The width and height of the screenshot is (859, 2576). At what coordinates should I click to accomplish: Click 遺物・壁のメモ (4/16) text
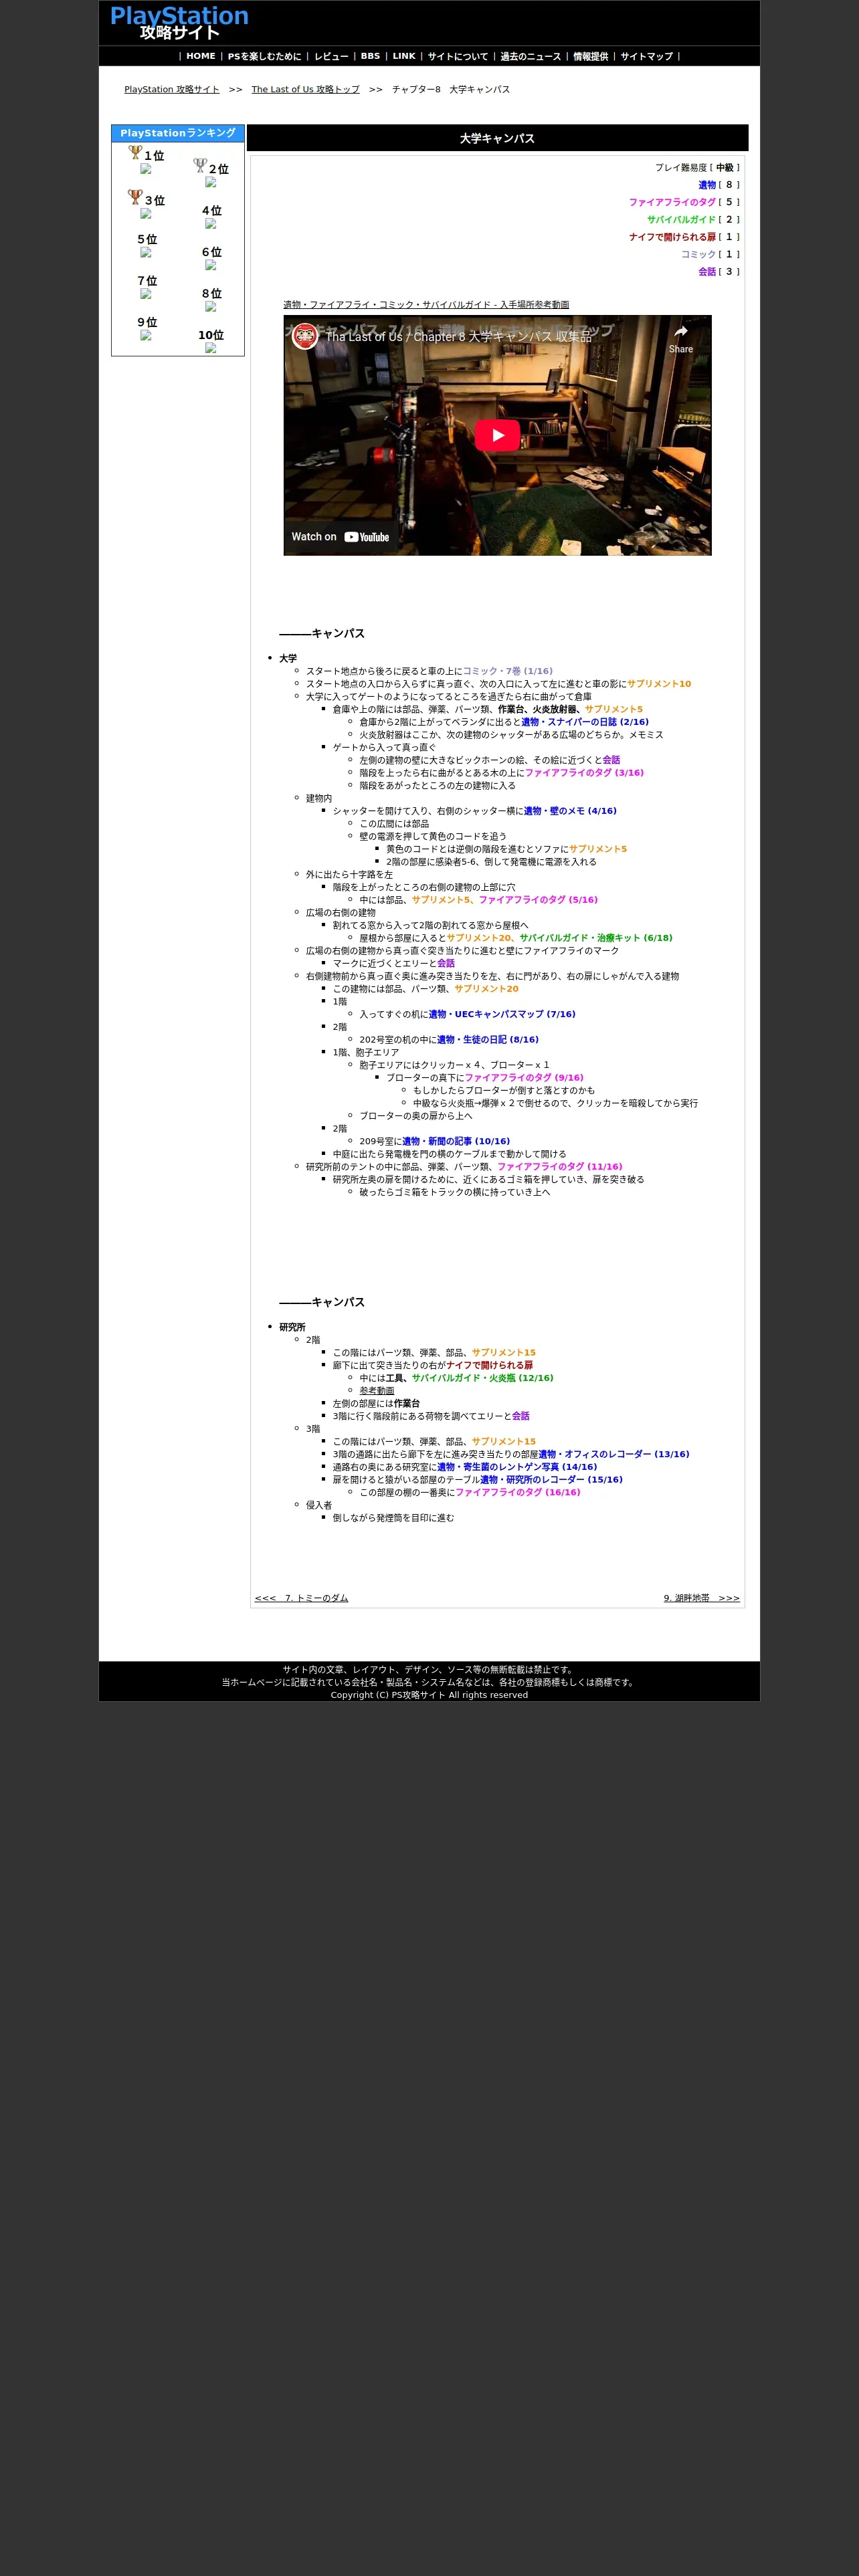[570, 811]
